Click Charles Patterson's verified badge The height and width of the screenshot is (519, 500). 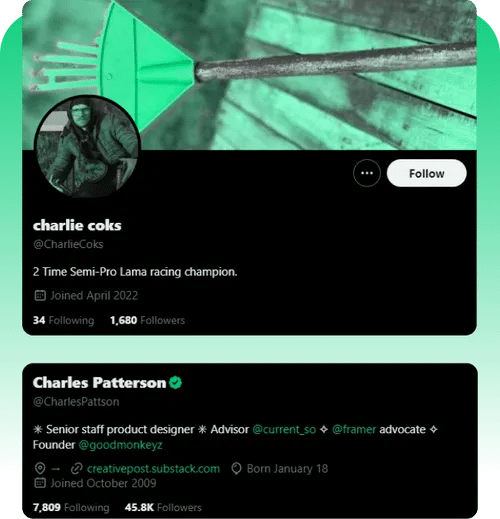(175, 382)
